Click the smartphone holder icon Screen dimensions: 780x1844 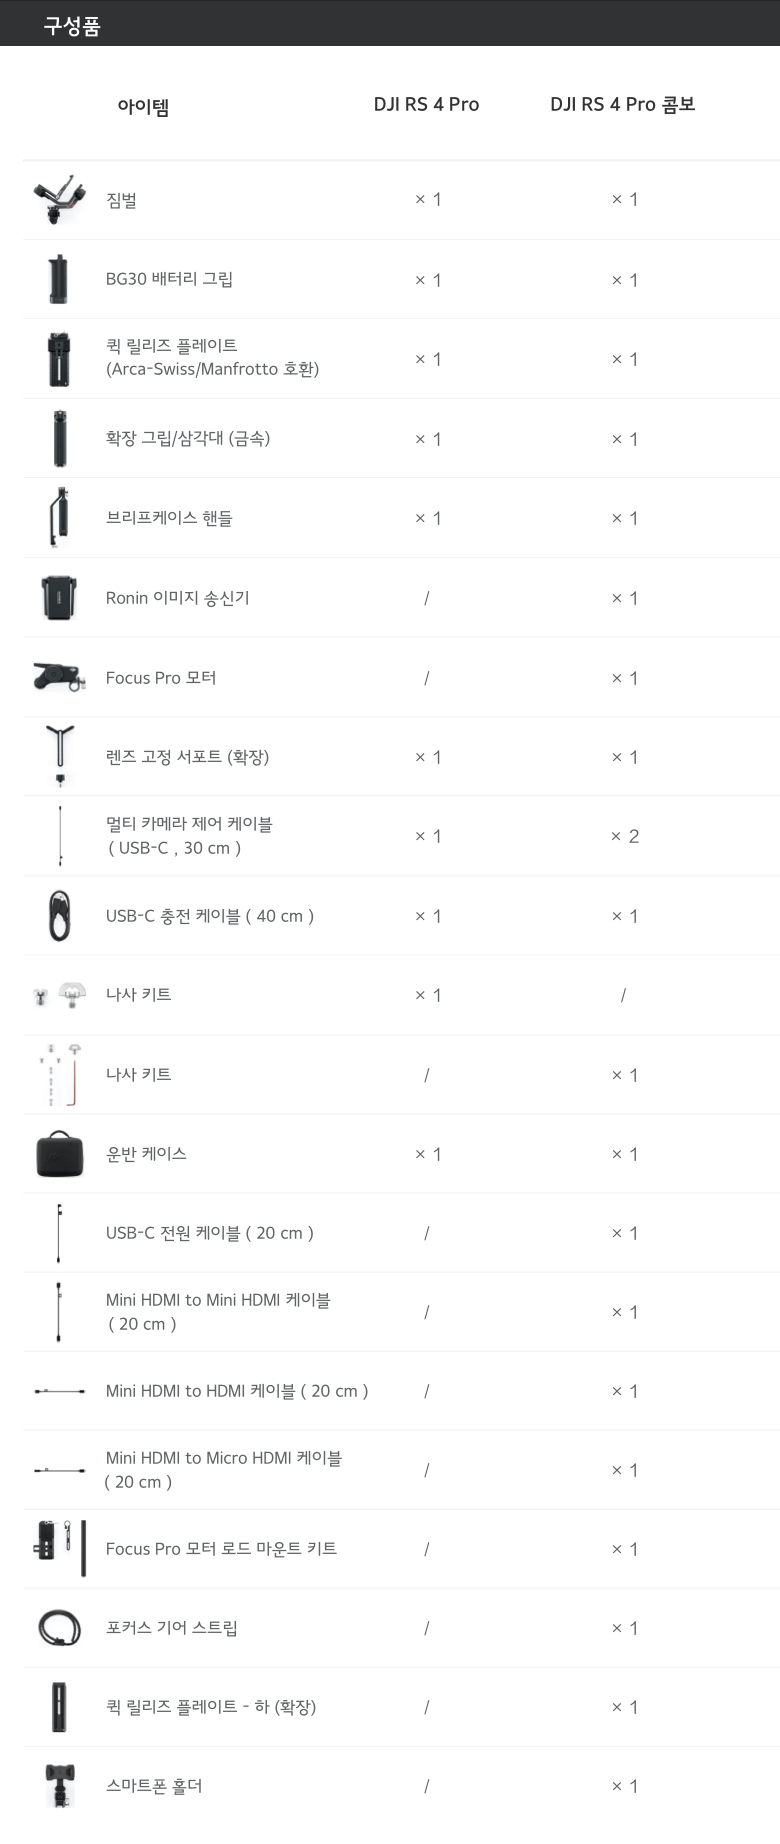(x=60, y=1786)
